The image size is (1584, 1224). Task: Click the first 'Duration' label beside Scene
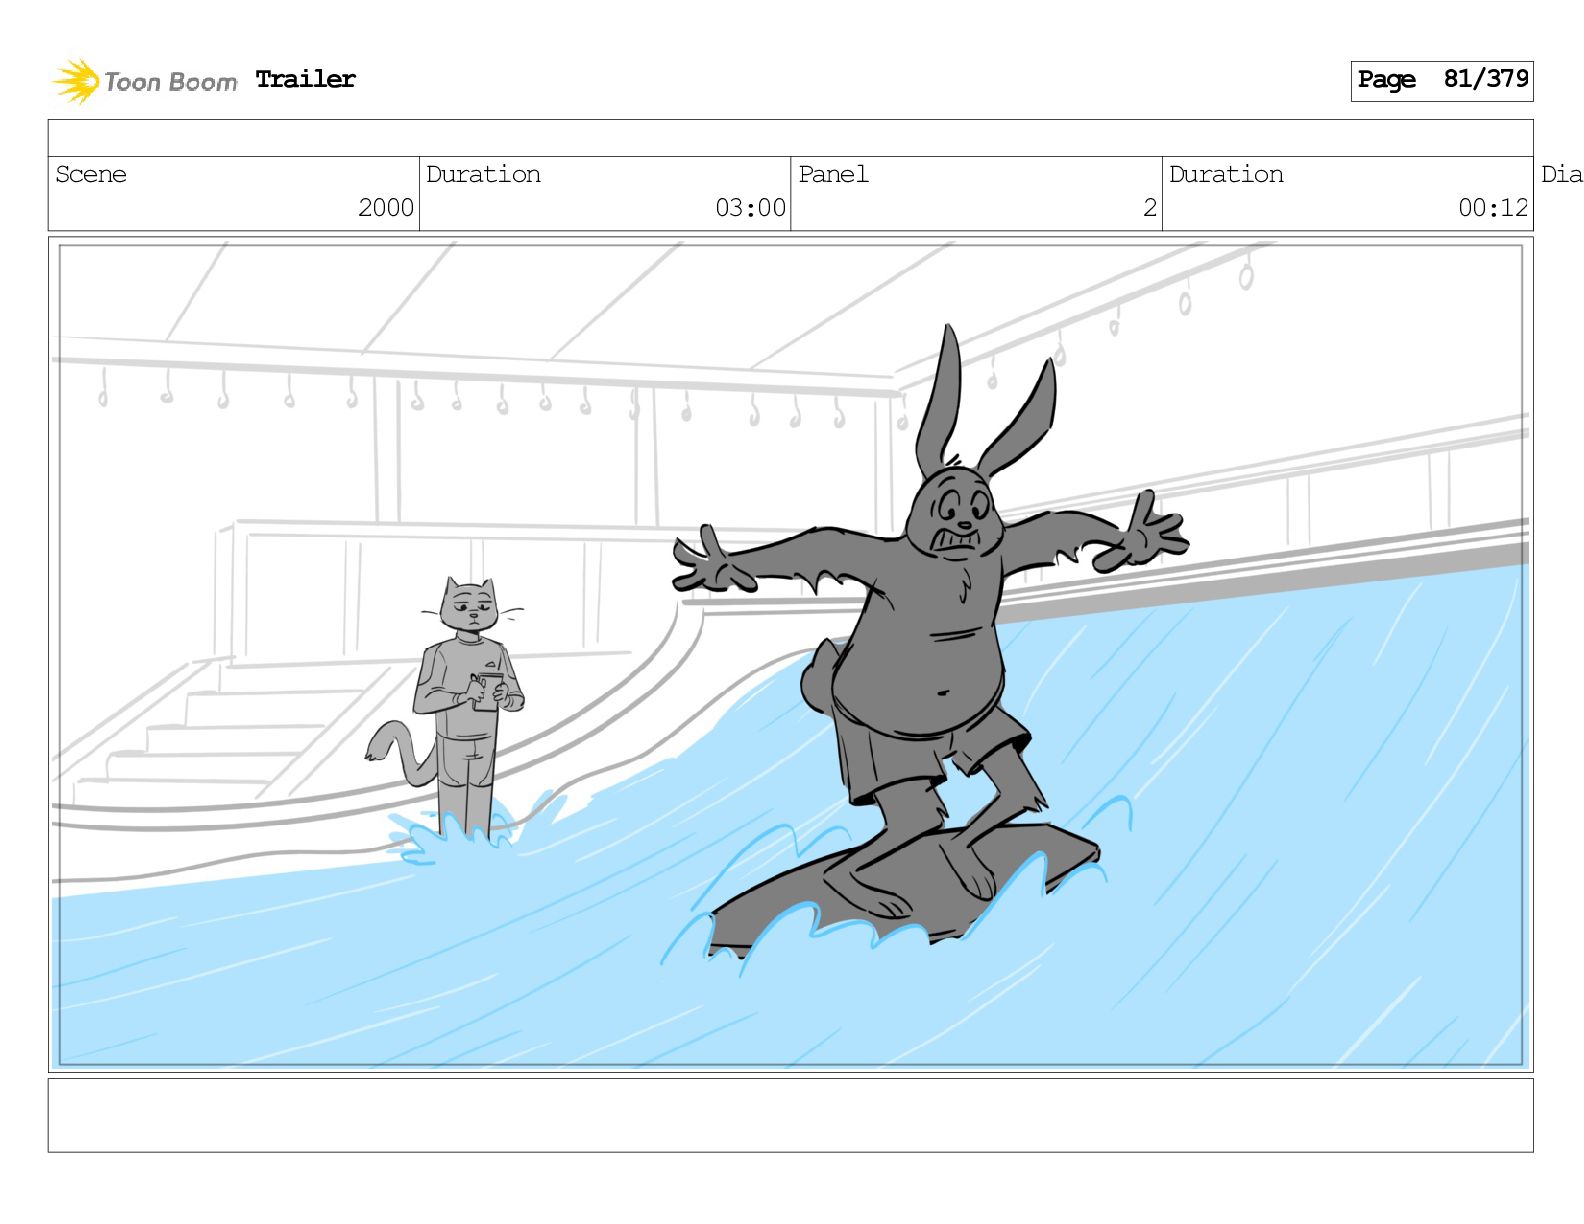pyautogui.click(x=484, y=174)
